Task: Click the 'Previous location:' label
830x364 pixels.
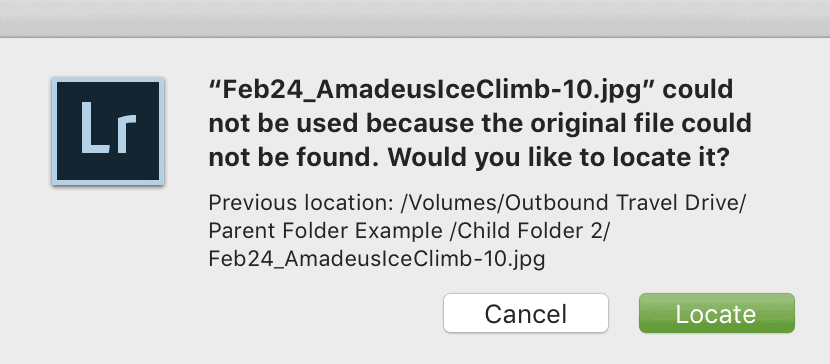Action: point(301,203)
